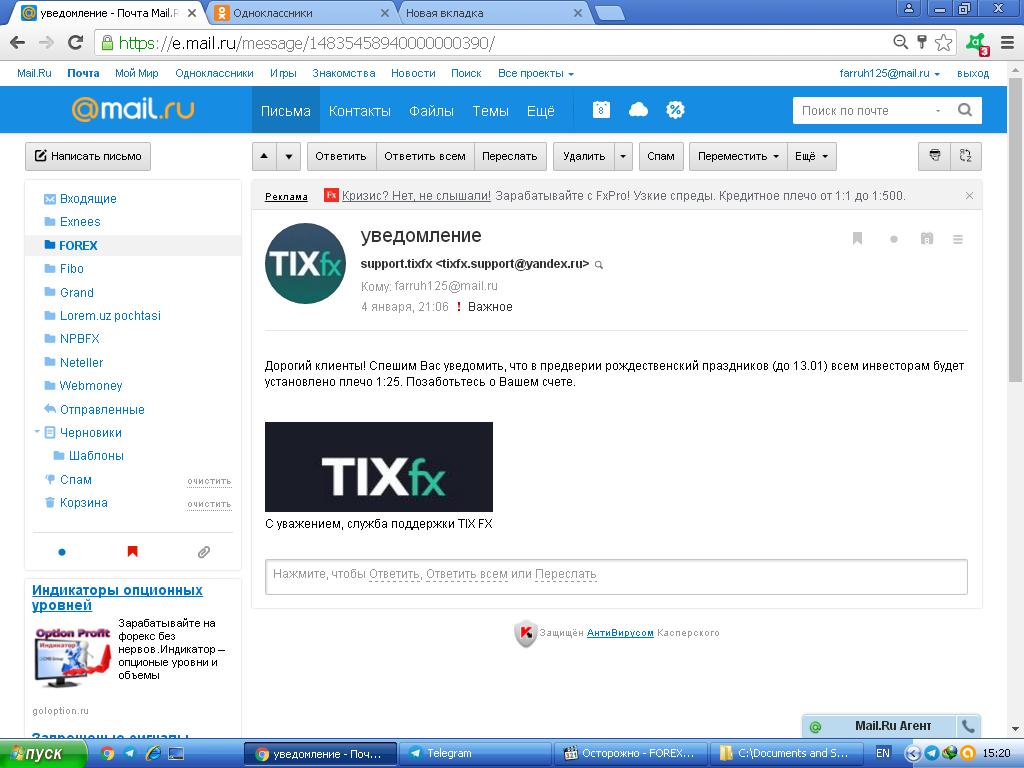The height and width of the screenshot is (768, 1024).
Task: Click the выход logout link
Action: click(x=972, y=73)
